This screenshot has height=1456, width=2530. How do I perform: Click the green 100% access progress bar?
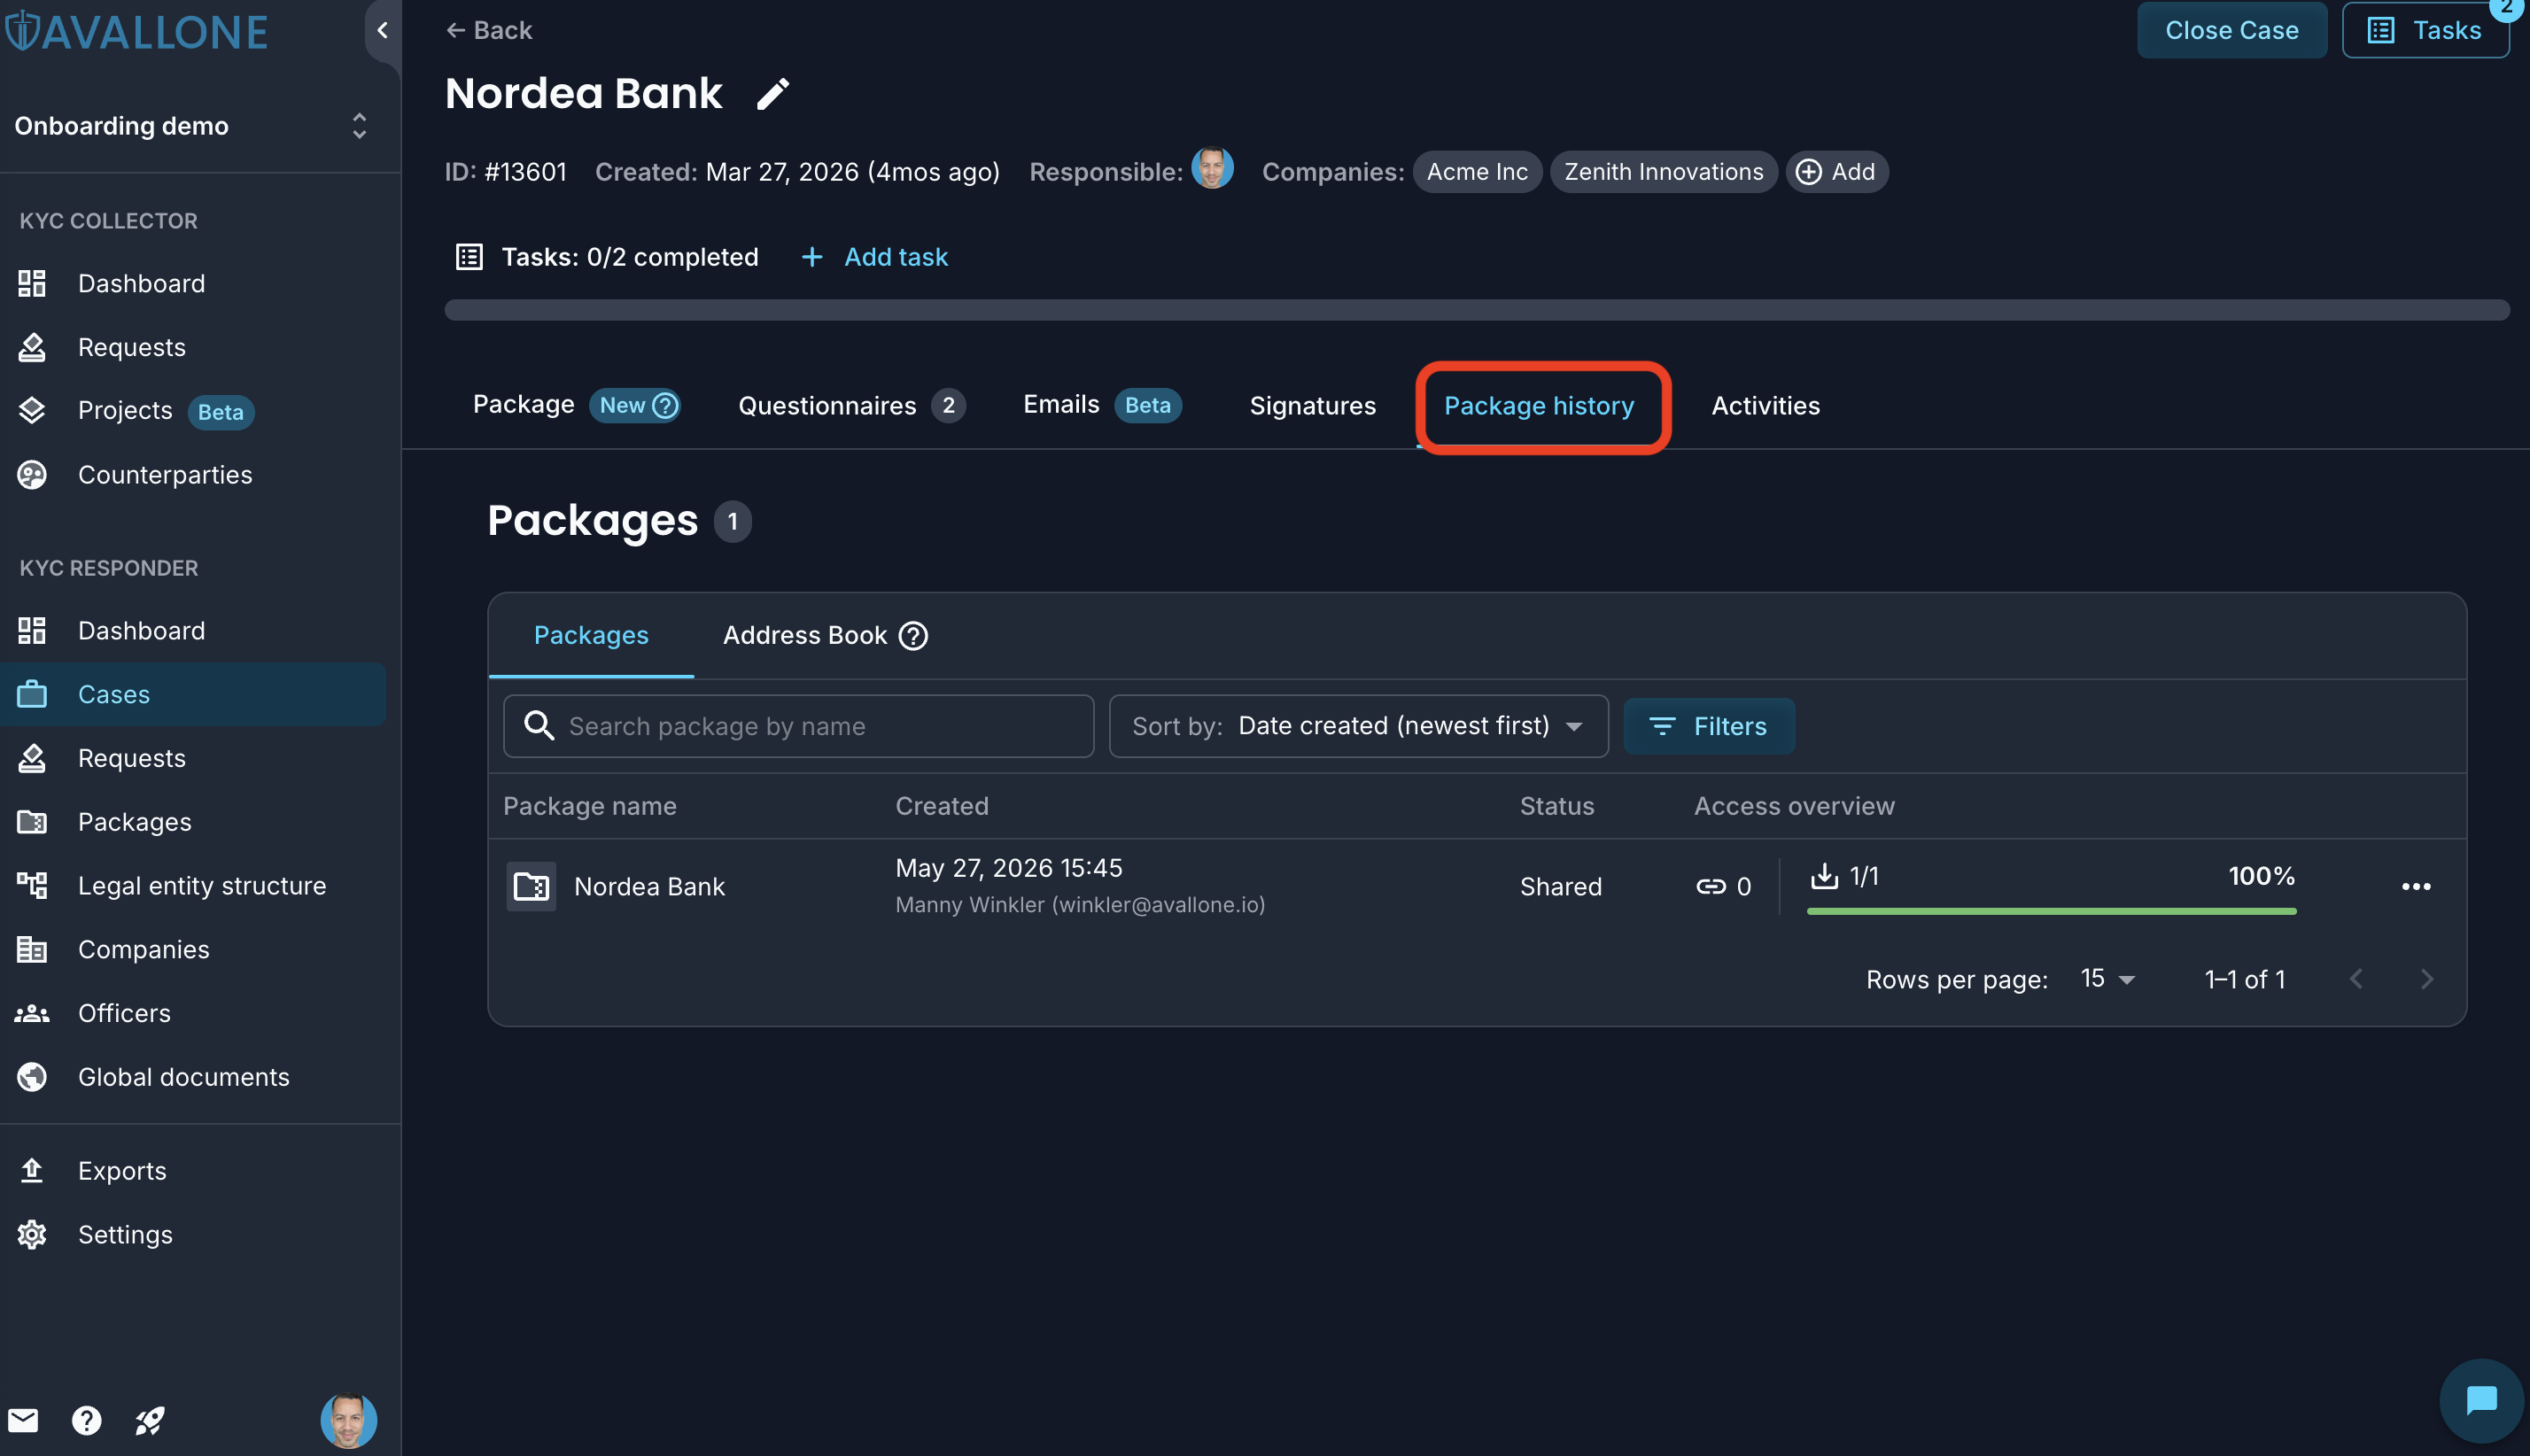(x=2051, y=911)
